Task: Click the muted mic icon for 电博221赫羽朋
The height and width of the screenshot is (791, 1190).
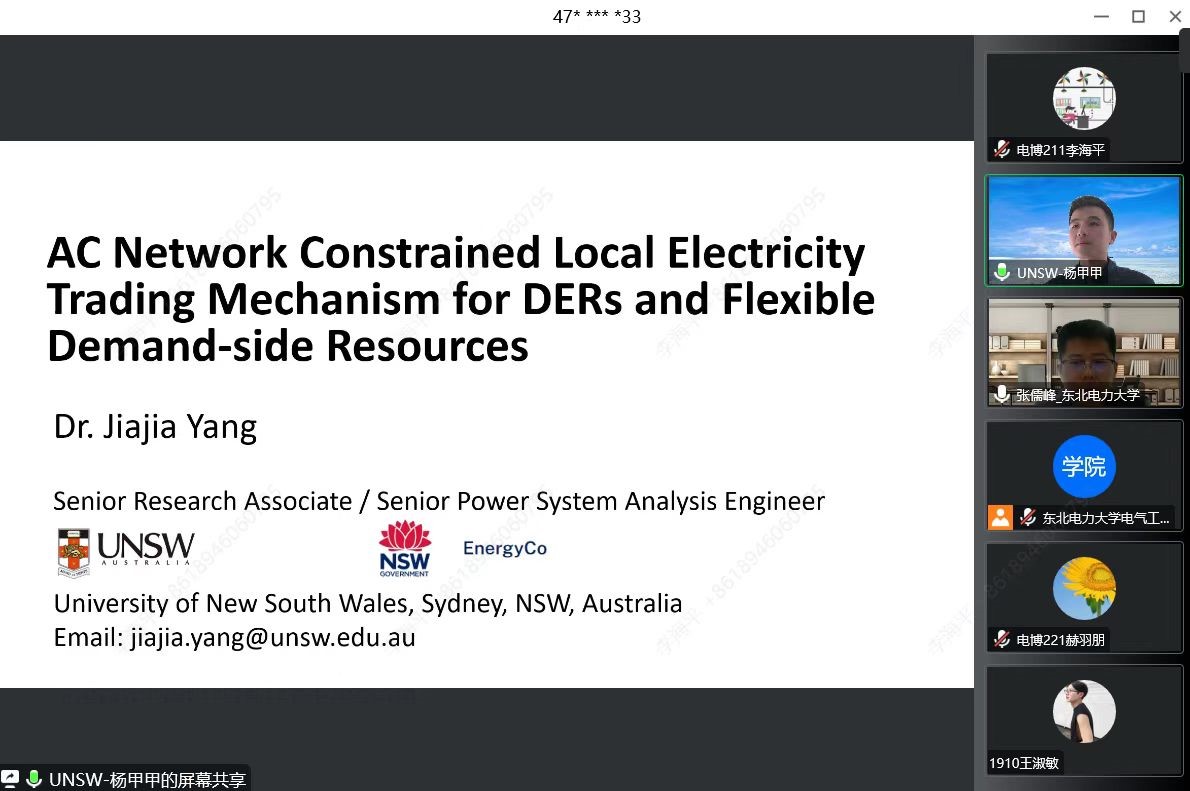Action: (x=1002, y=639)
